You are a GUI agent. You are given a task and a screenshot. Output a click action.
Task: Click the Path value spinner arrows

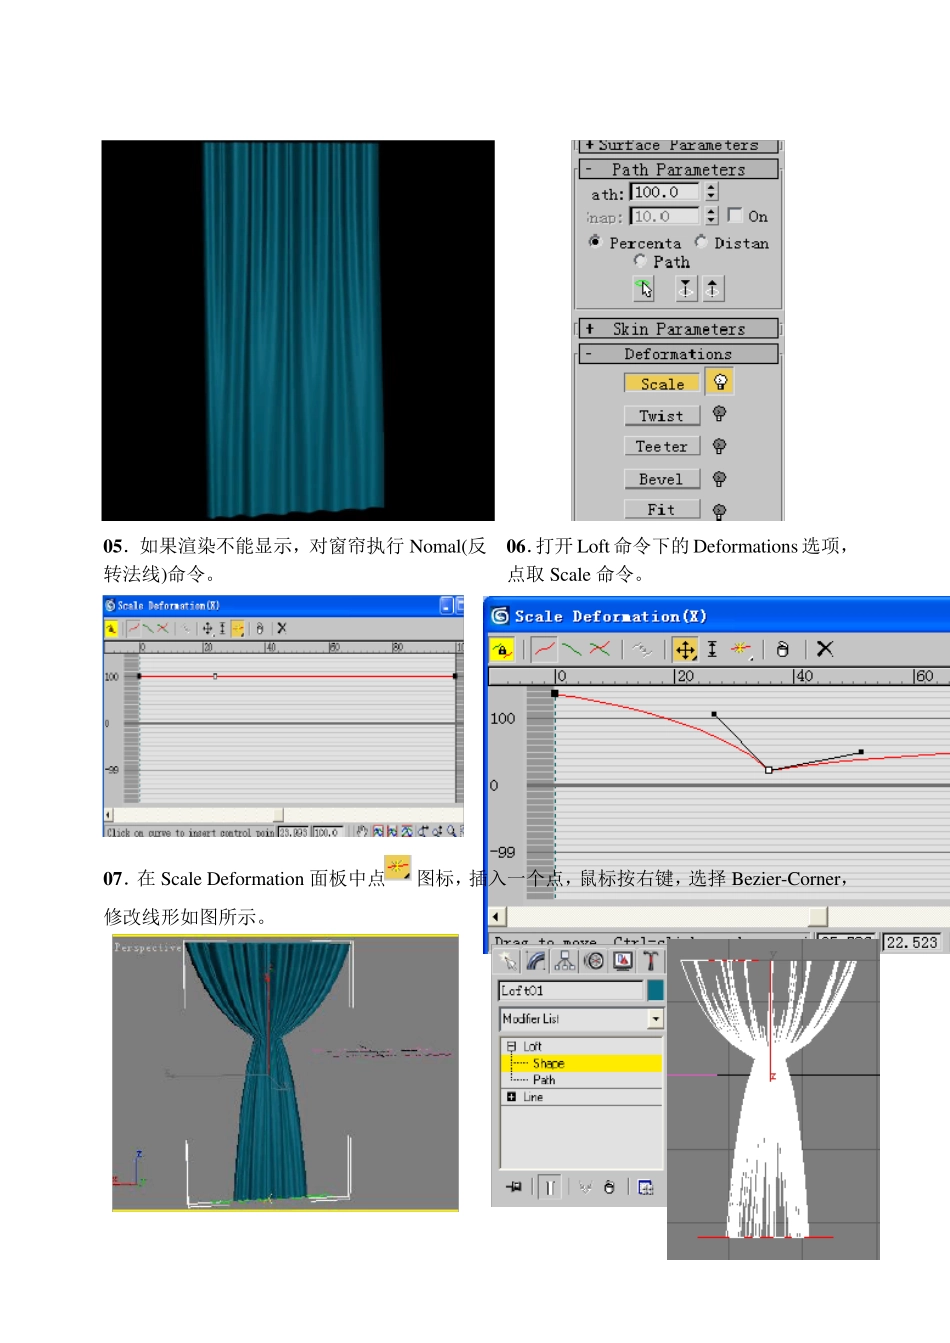tap(711, 192)
